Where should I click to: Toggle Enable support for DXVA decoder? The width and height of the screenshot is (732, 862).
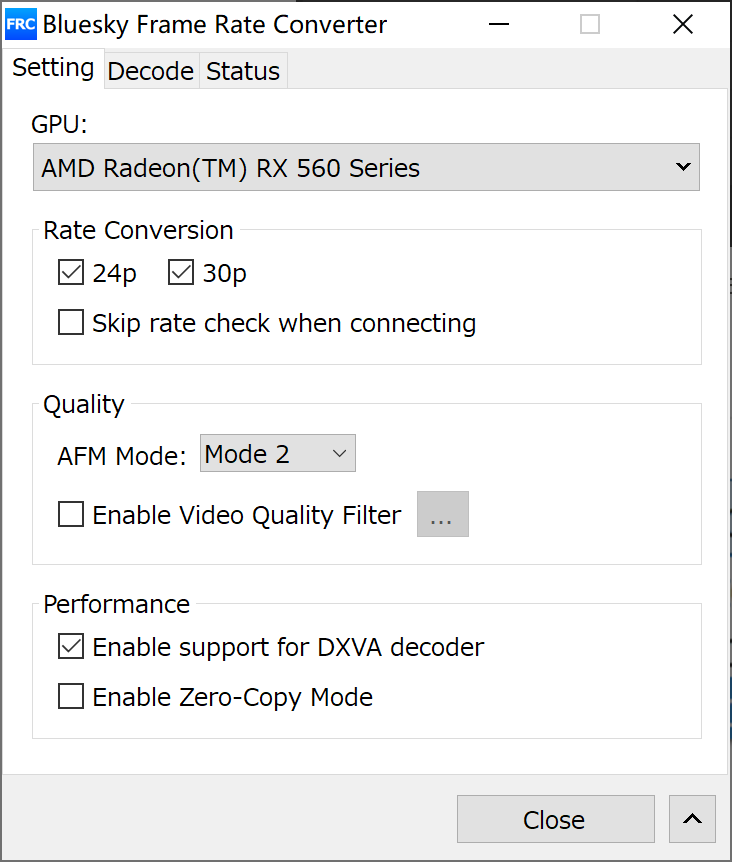[72, 647]
